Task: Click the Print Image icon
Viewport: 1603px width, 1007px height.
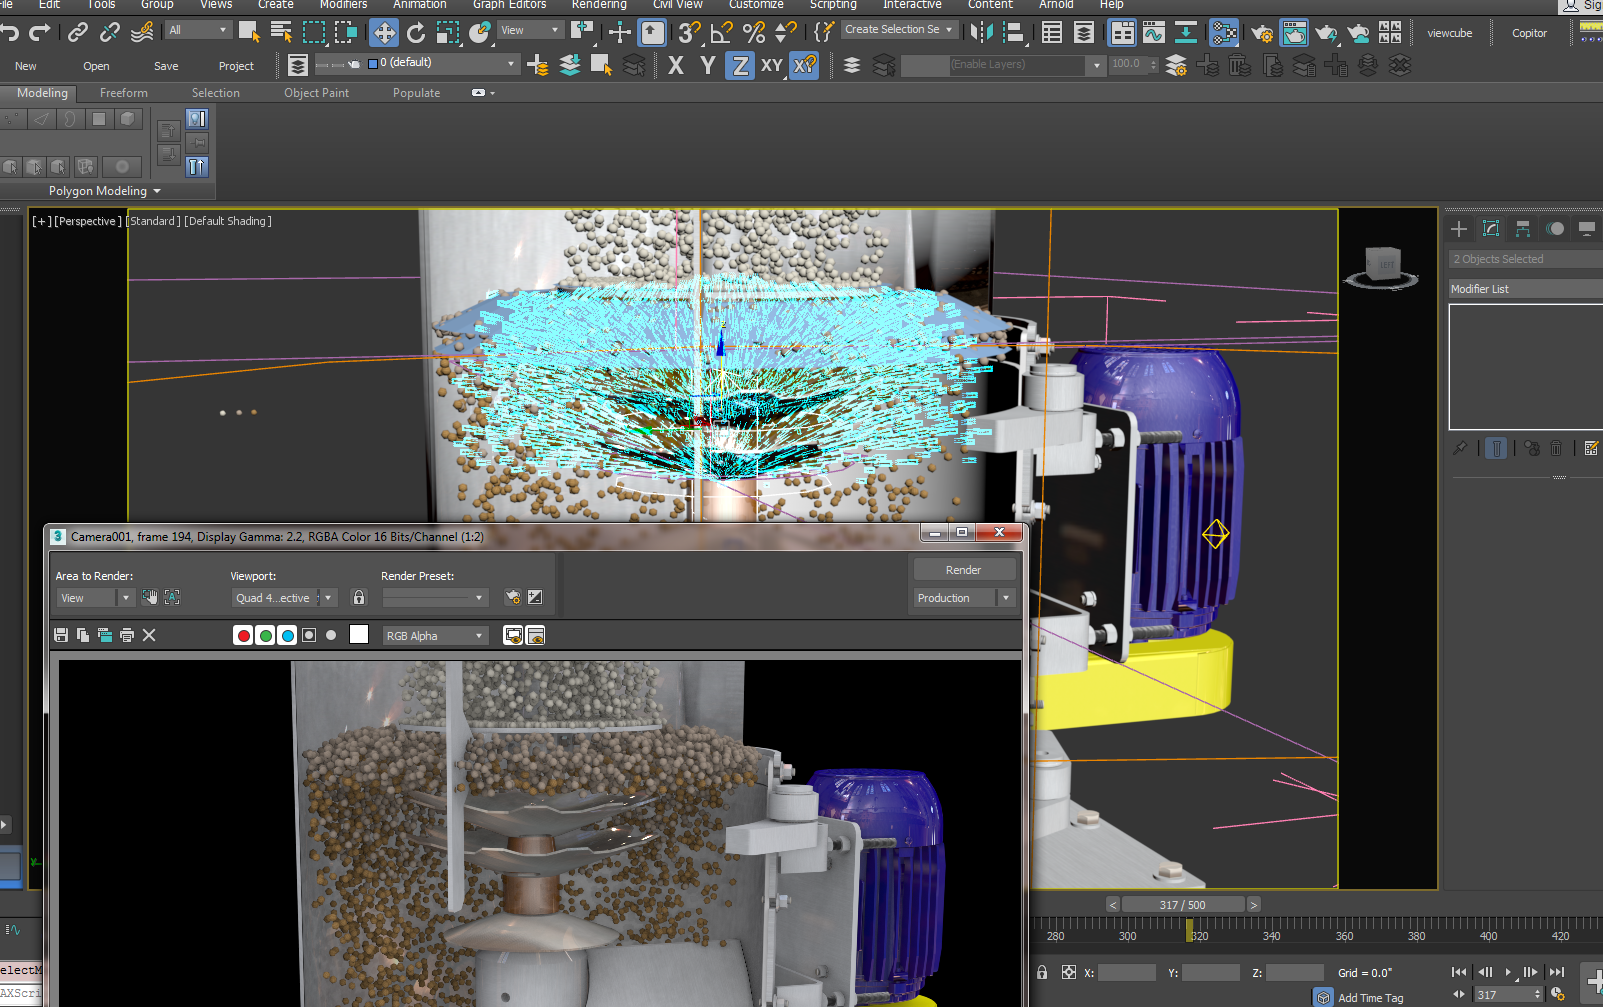Action: point(126,634)
